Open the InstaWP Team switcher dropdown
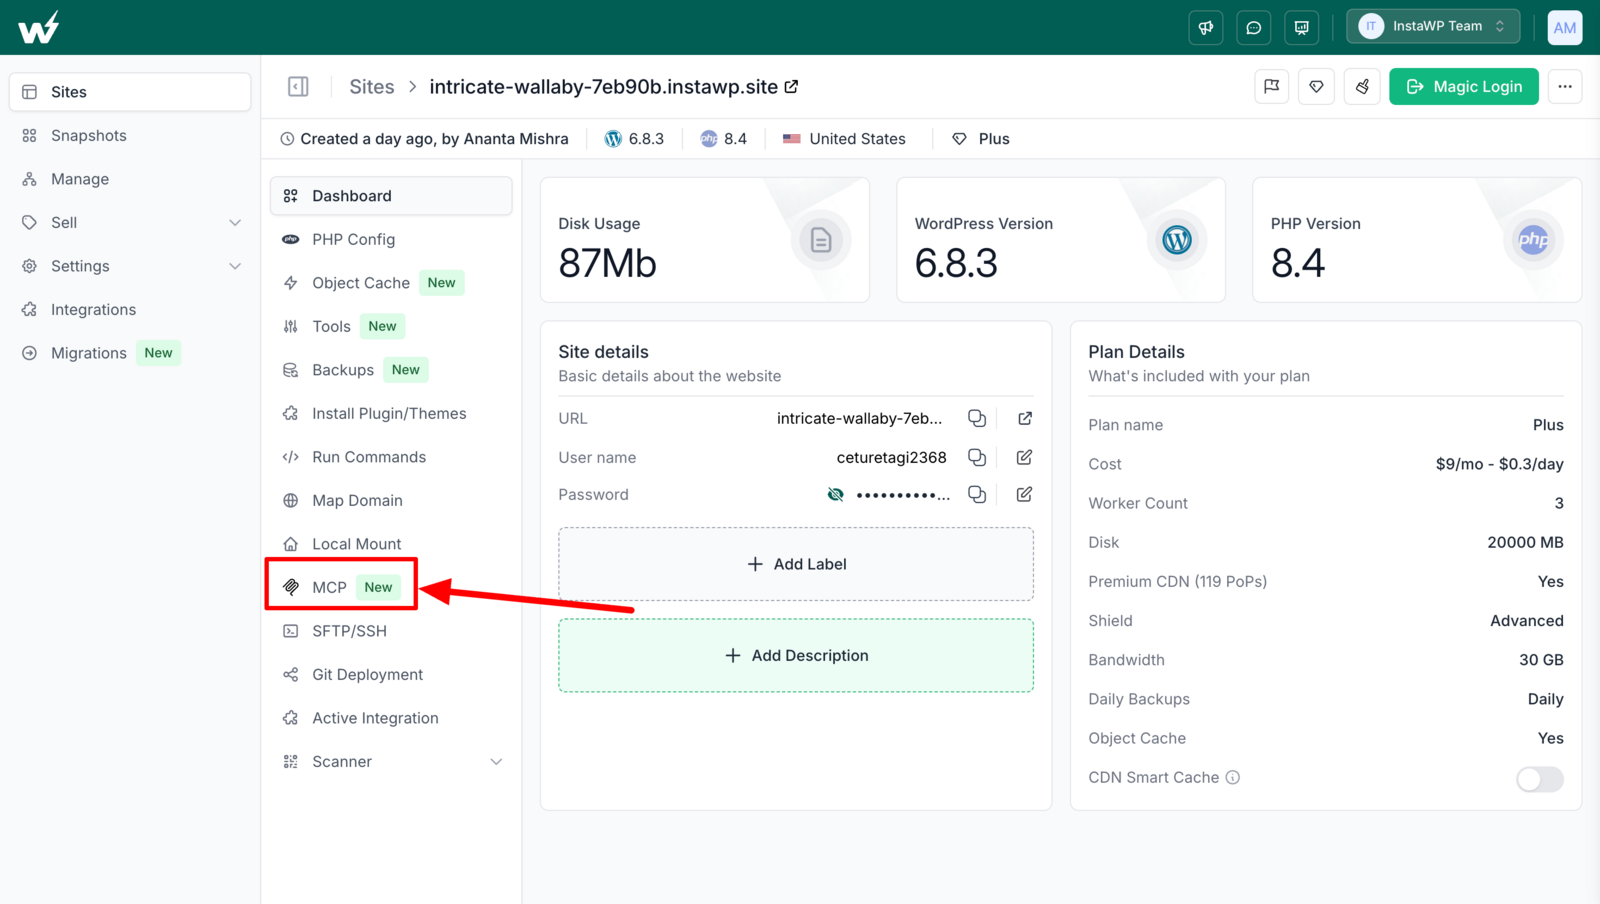 tap(1433, 27)
